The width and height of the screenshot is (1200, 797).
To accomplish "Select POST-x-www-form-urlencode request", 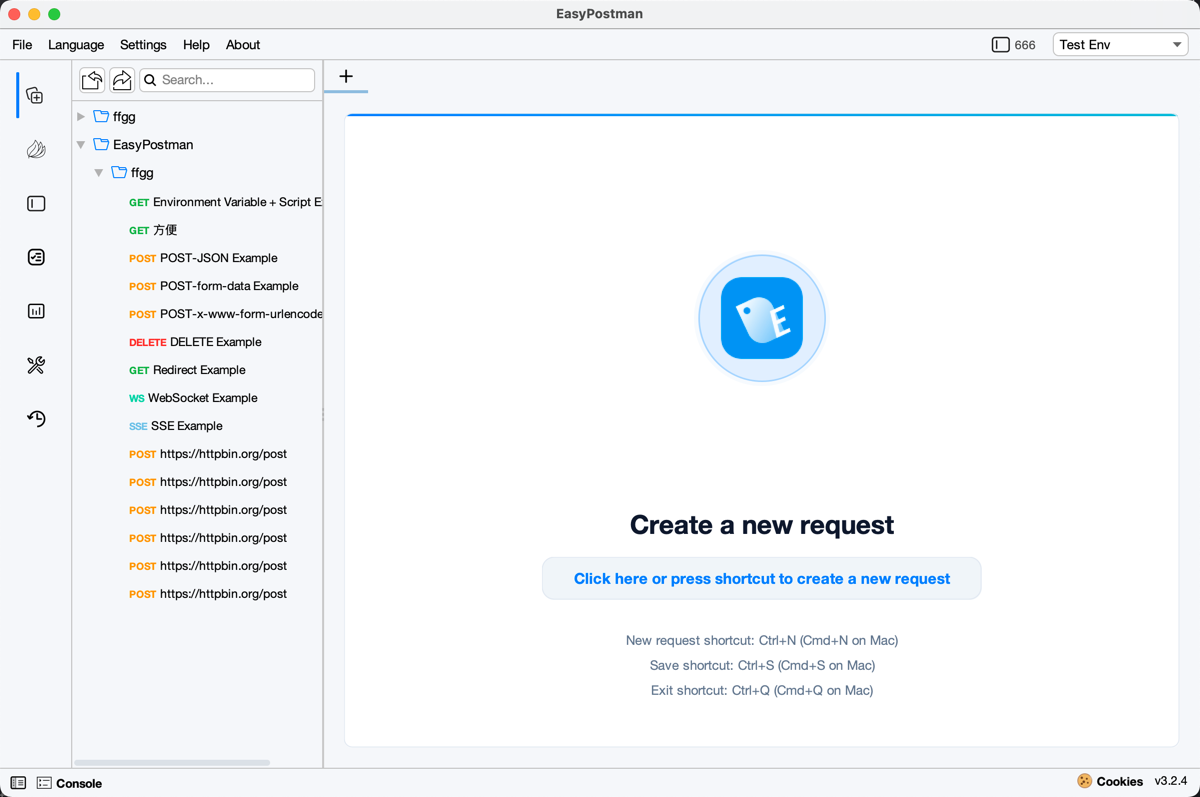I will coord(226,314).
